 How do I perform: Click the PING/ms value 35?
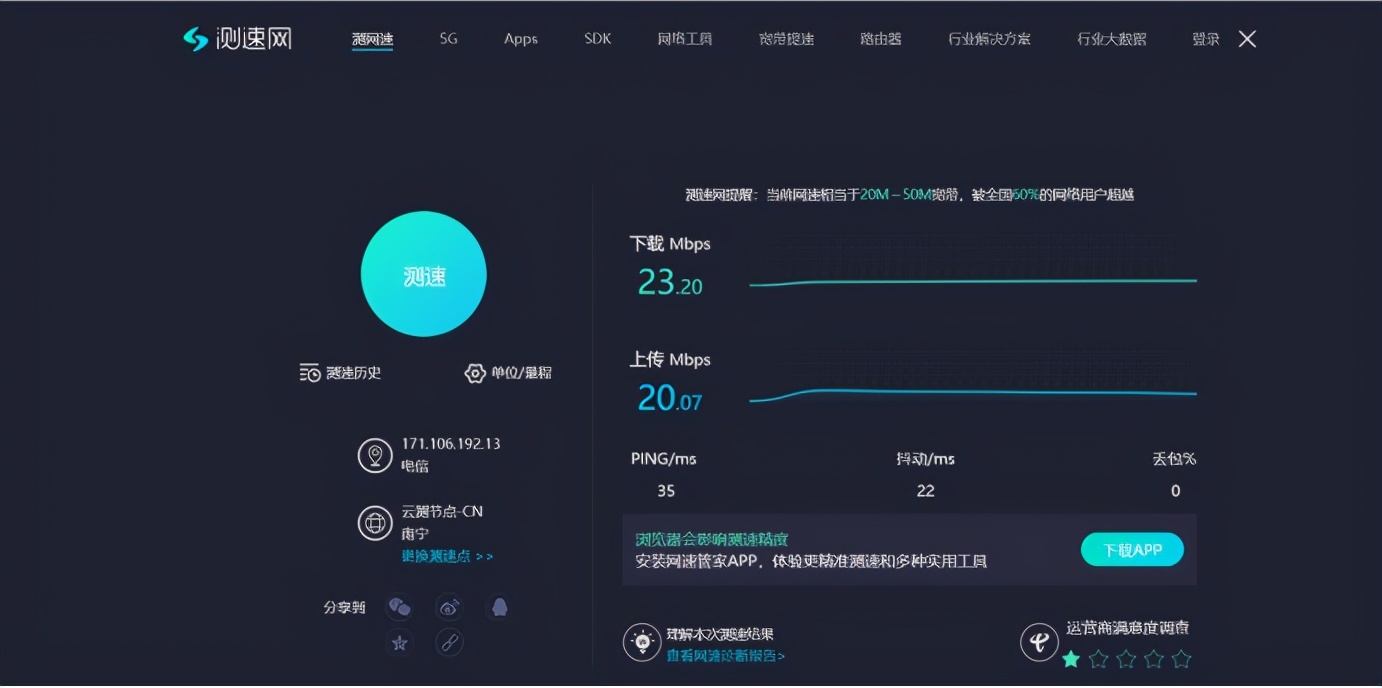(x=666, y=491)
